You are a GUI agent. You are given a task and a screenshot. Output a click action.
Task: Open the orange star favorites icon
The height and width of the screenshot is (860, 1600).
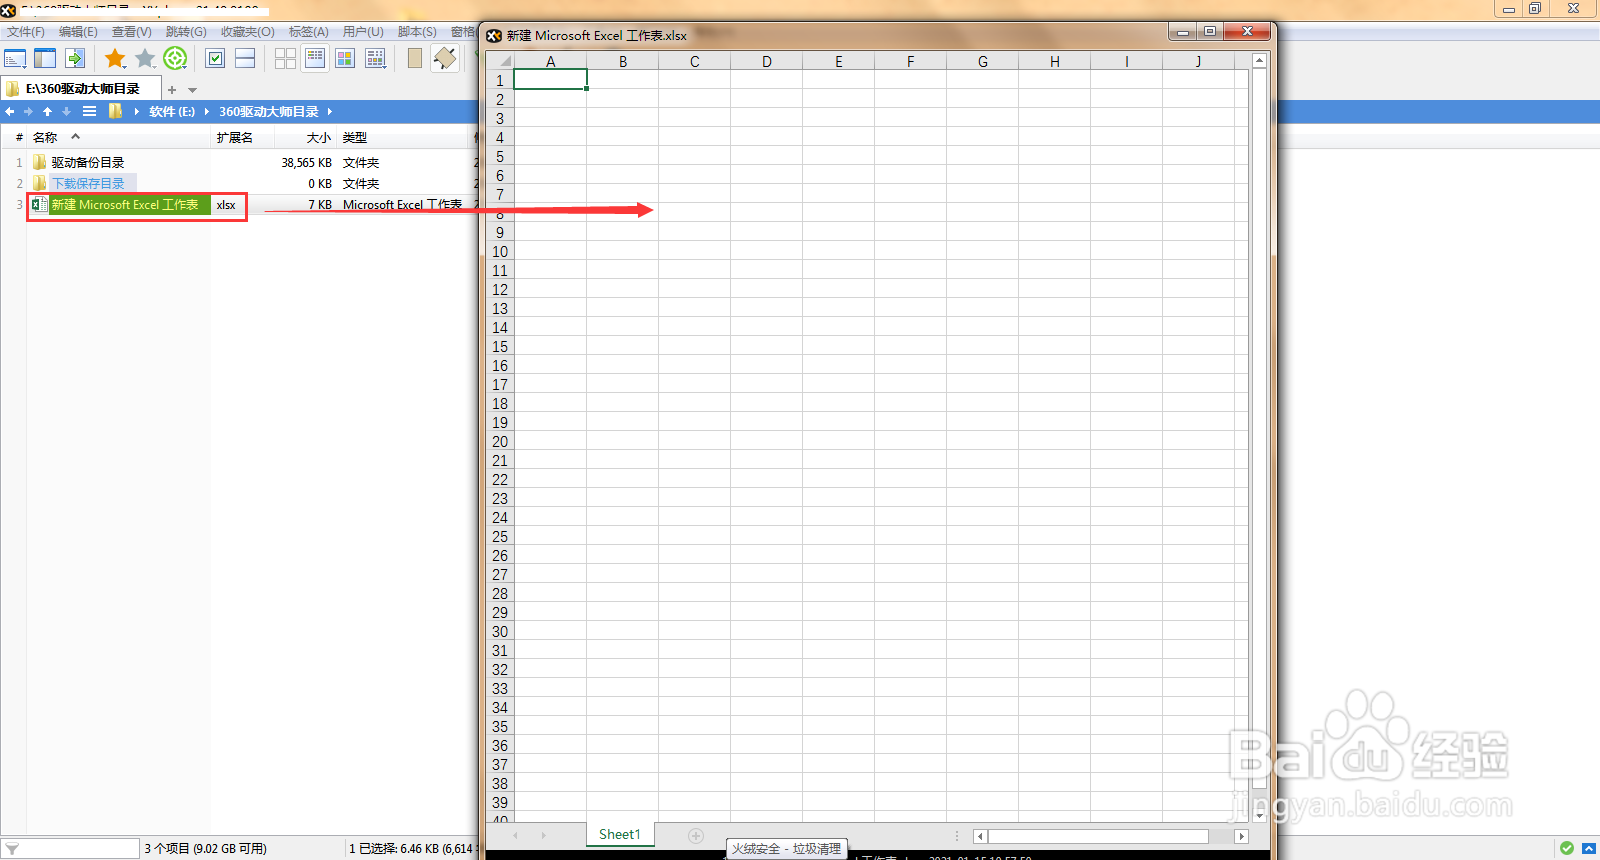pos(115,59)
